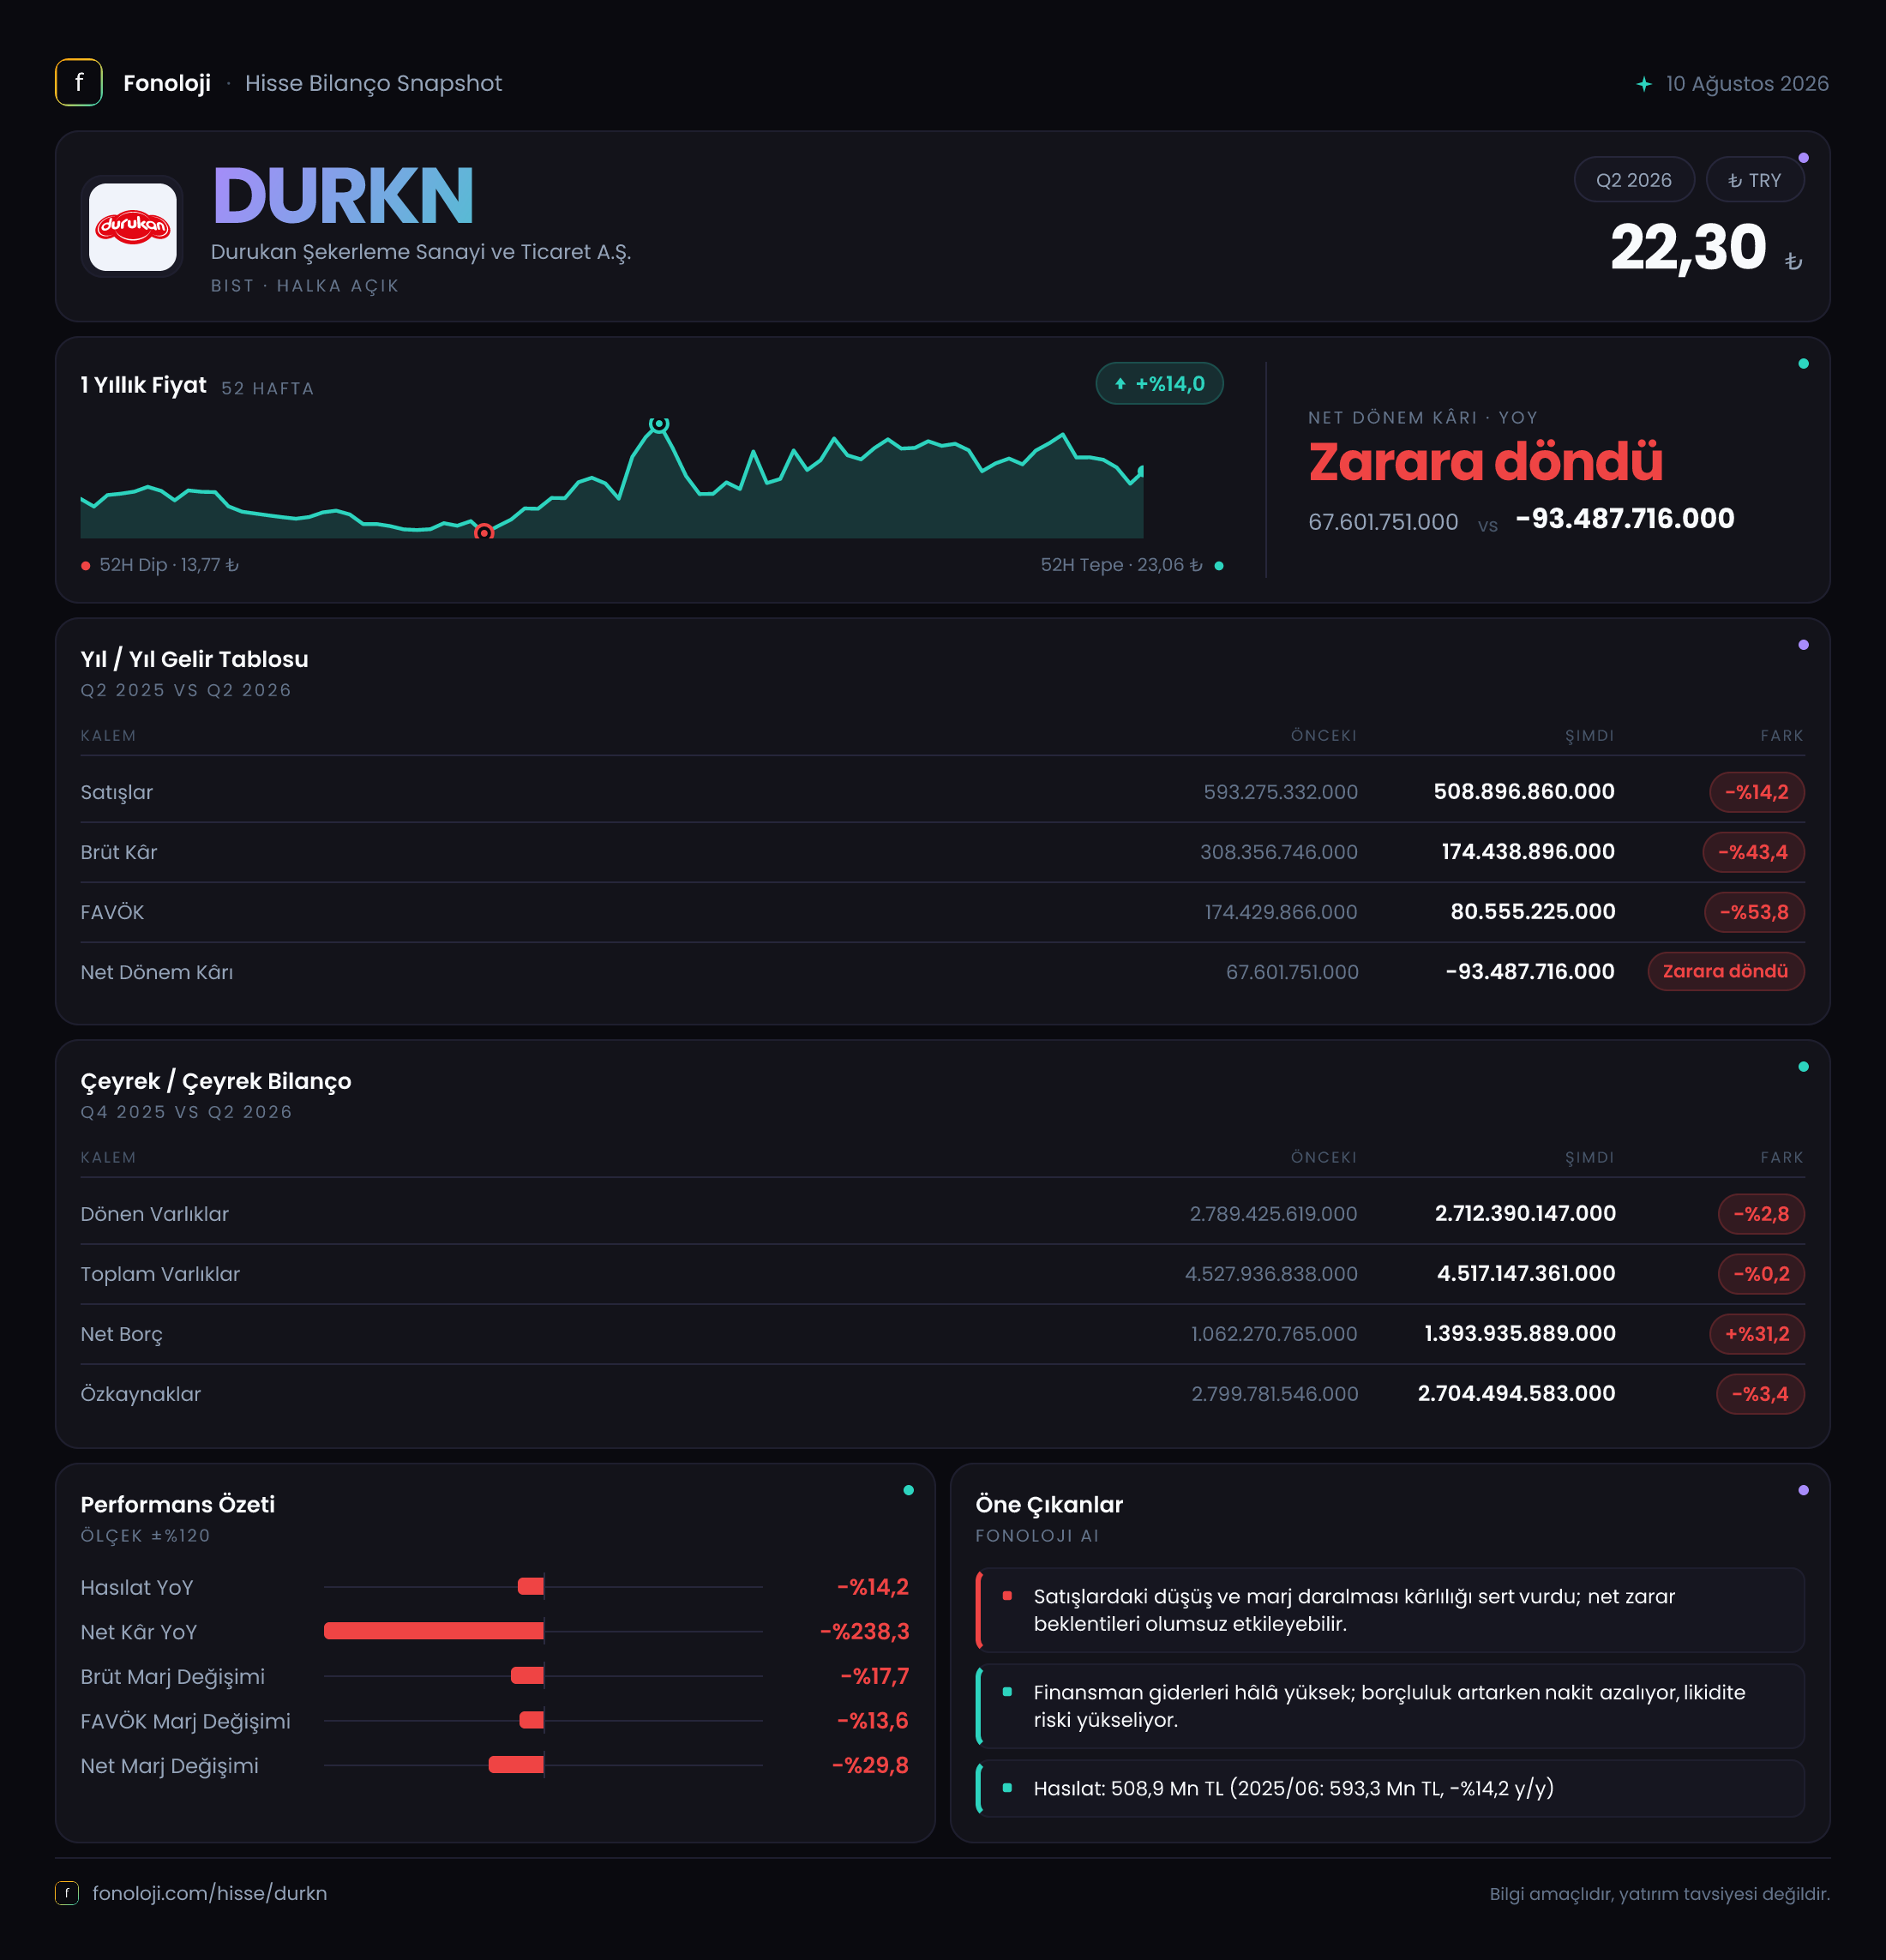
Task: Click the Toplam Varlıklar -%0,2 badge
Action: click(1761, 1274)
